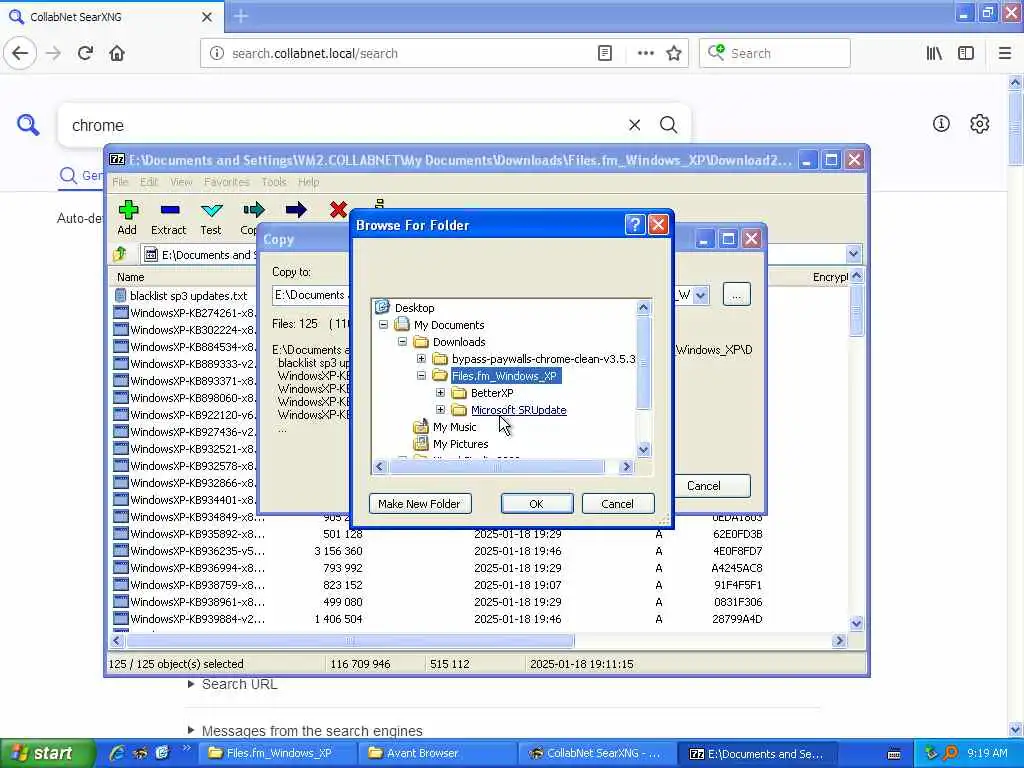The width and height of the screenshot is (1024, 768).
Task: Click the Move arrow icon in 7-Zip toolbar
Action: pyautogui.click(x=296, y=210)
